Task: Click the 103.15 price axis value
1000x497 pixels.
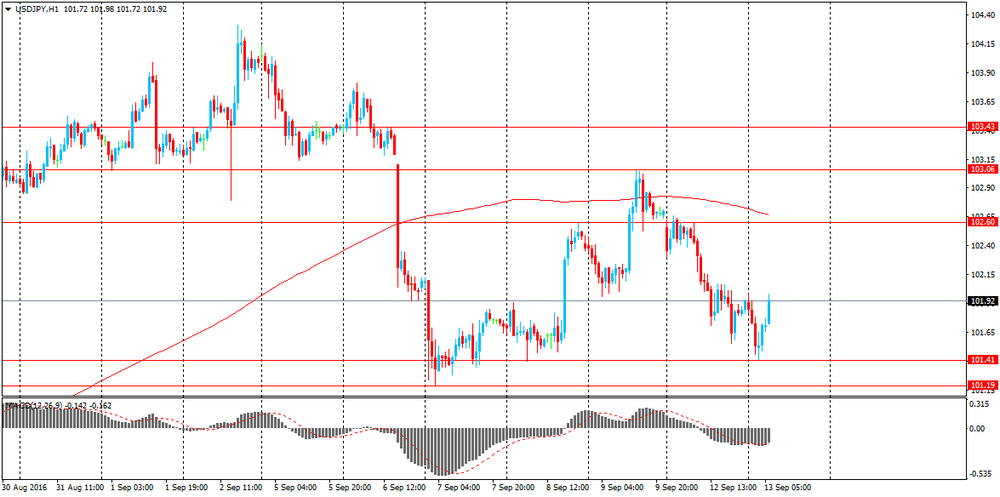Action: click(x=983, y=159)
